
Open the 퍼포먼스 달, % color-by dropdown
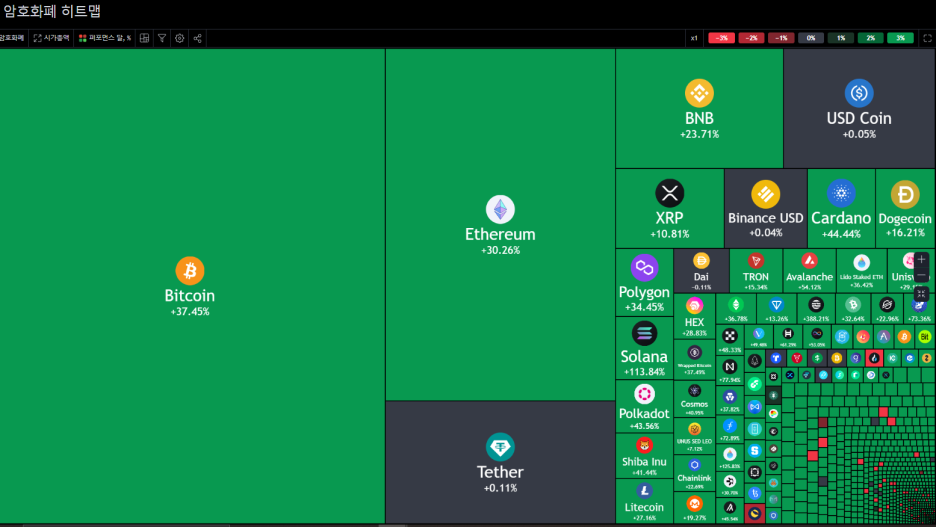(105, 38)
